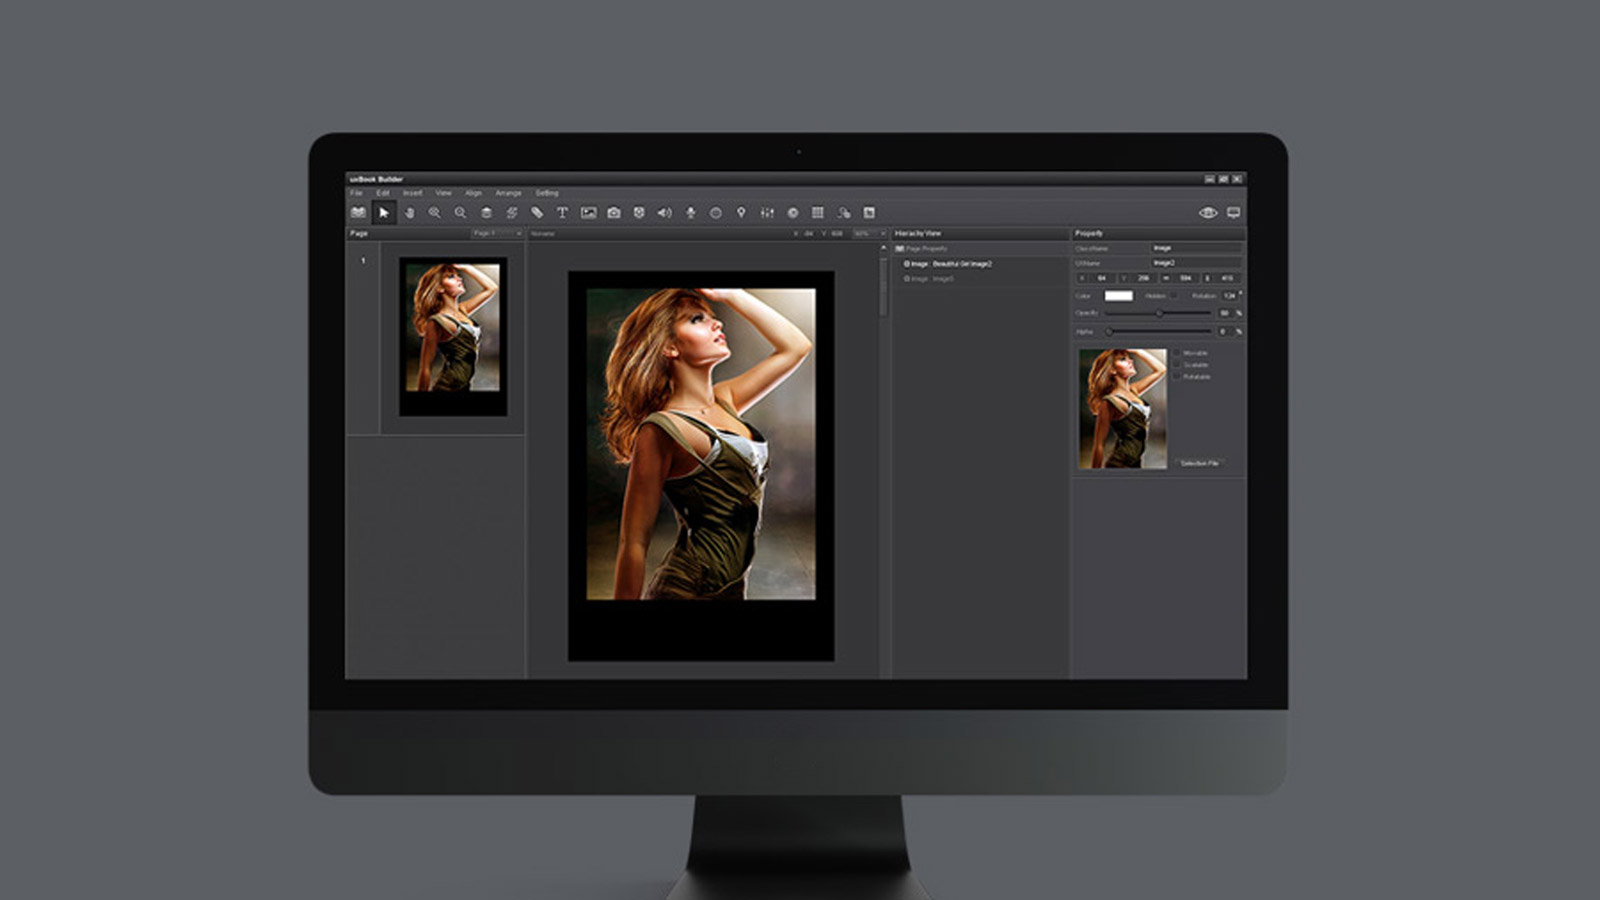
Task: Click the speaker sound icon
Action: [x=664, y=212]
